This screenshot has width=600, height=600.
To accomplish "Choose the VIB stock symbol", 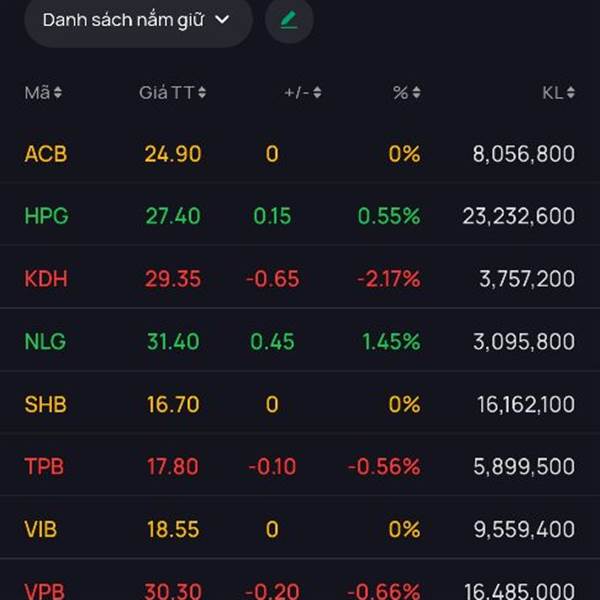I will coord(42,529).
